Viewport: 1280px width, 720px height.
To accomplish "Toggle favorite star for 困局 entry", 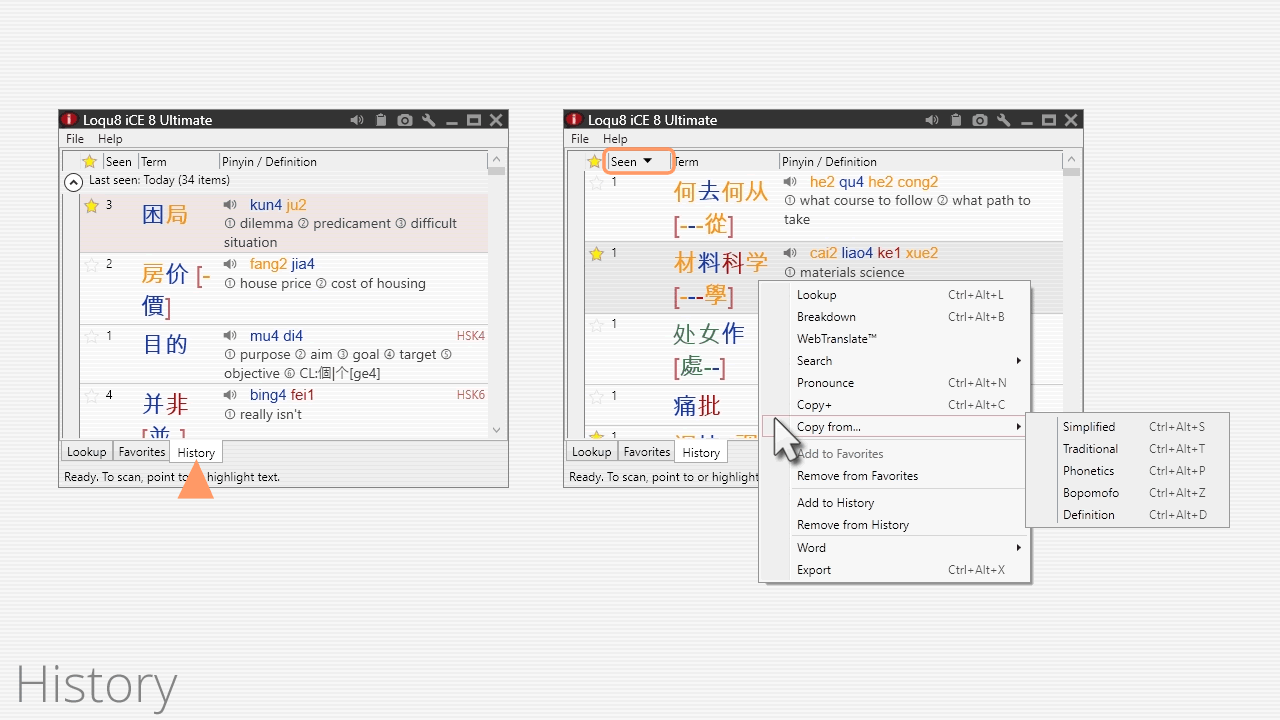I will (92, 206).
